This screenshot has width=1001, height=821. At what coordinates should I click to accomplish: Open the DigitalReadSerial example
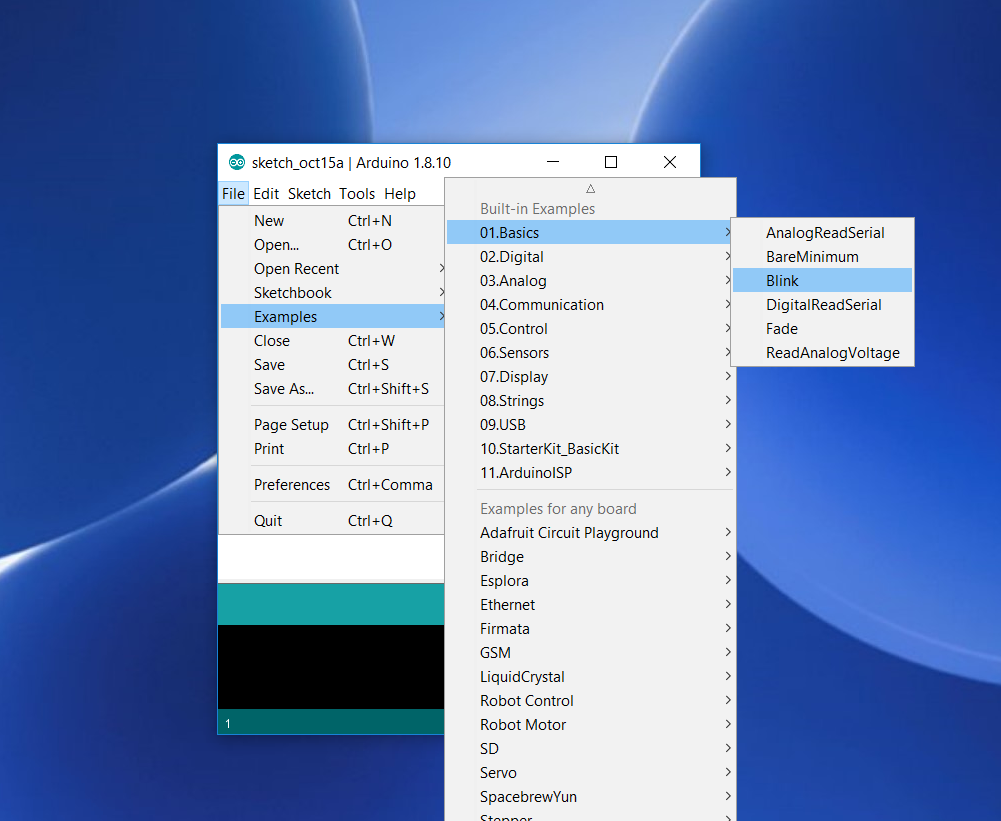tap(822, 305)
